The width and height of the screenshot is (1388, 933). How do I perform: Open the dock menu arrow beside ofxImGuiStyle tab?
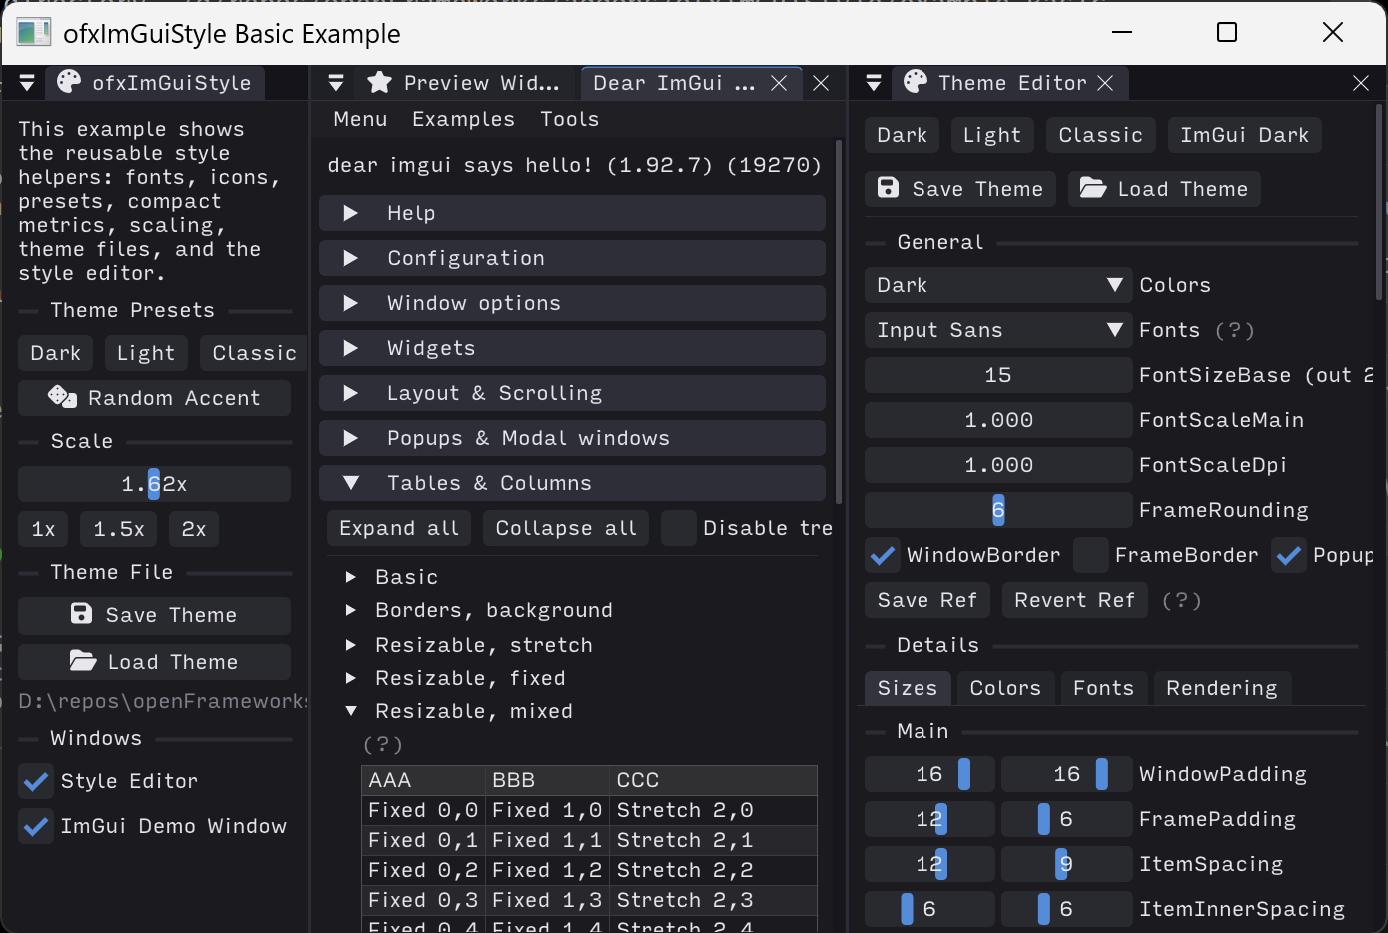pyautogui.click(x=27, y=83)
